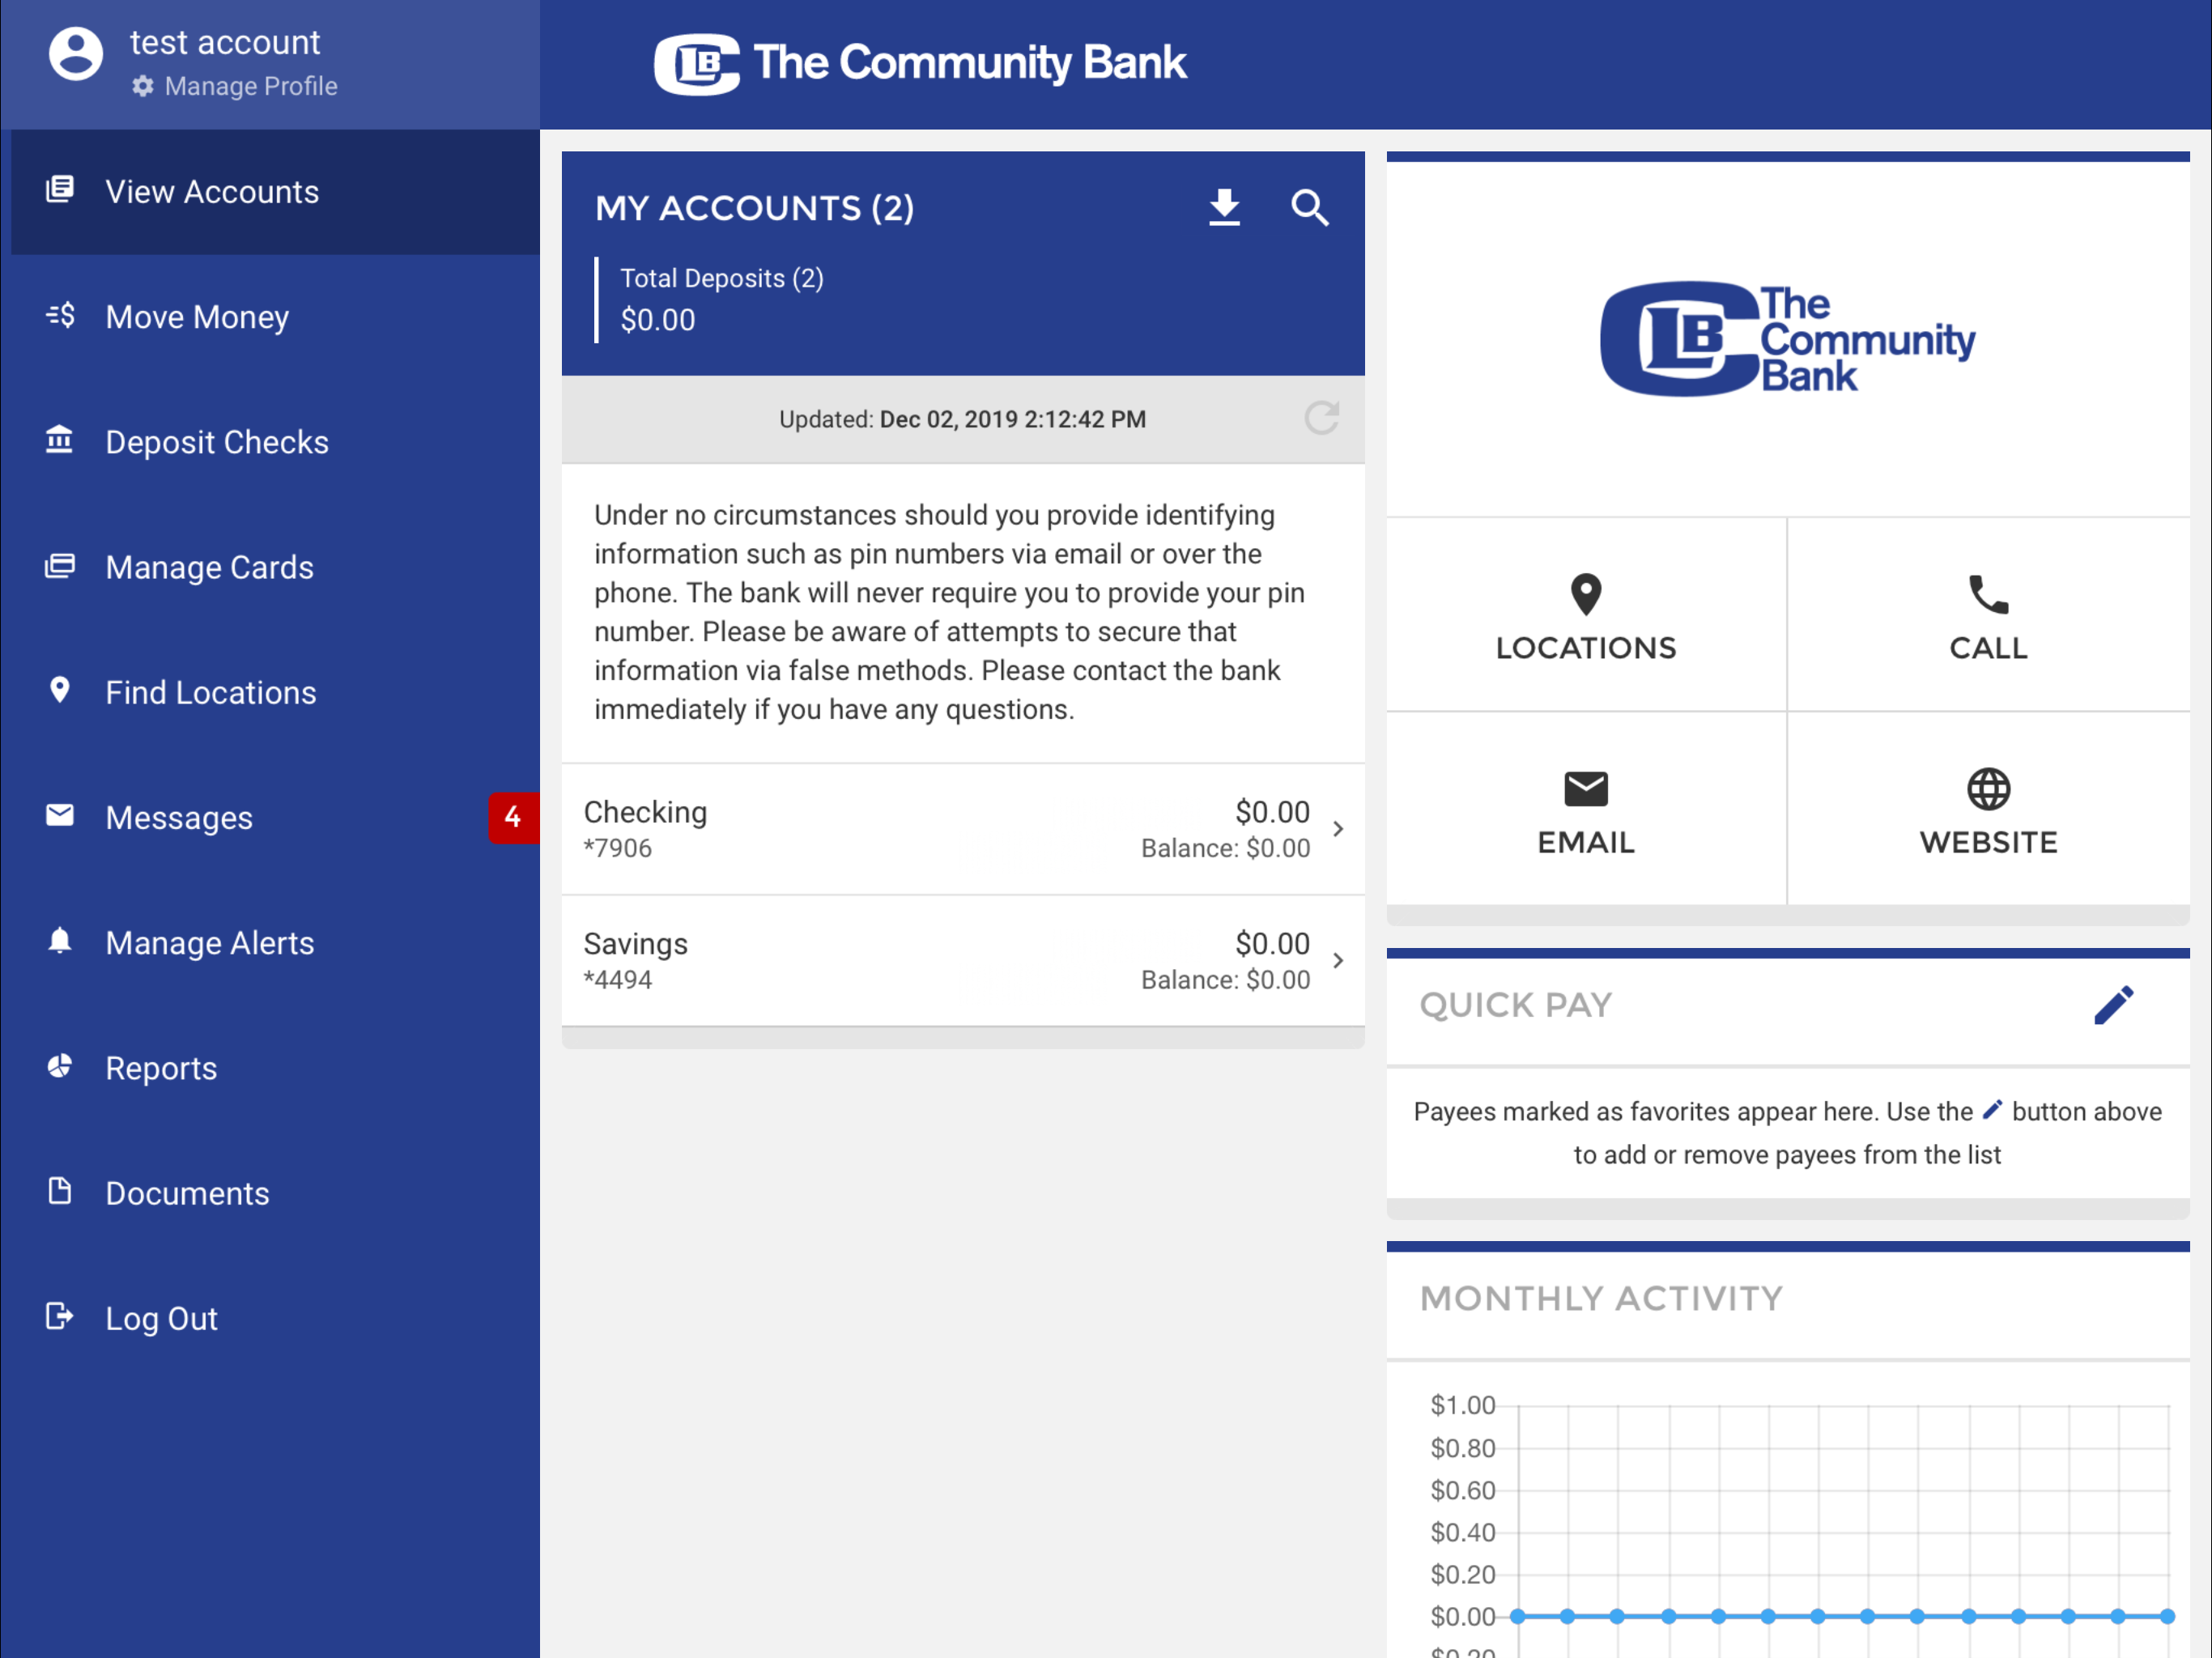
Task: Expand the Savings account chevron
Action: coord(1337,960)
